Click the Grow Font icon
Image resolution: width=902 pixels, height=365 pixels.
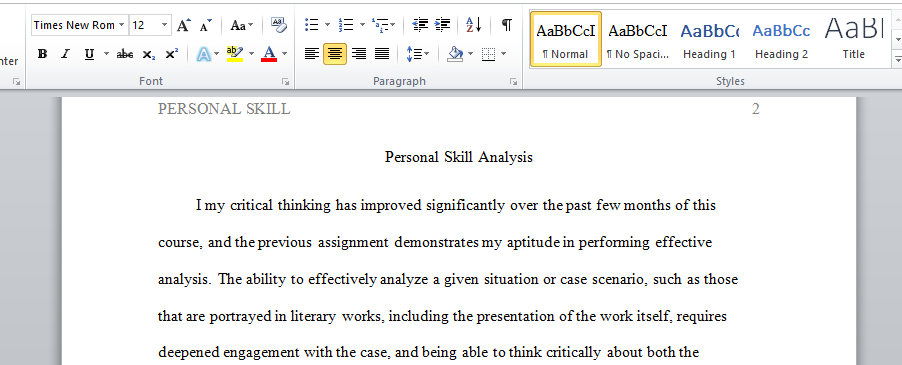183,25
